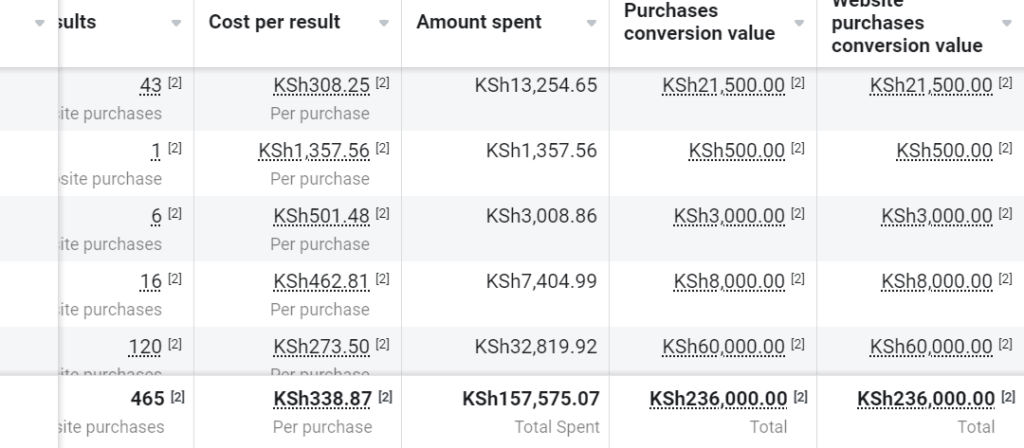Image resolution: width=1024 pixels, height=448 pixels.
Task: Open Cost per result column dropdown arrow
Action: pos(384,23)
